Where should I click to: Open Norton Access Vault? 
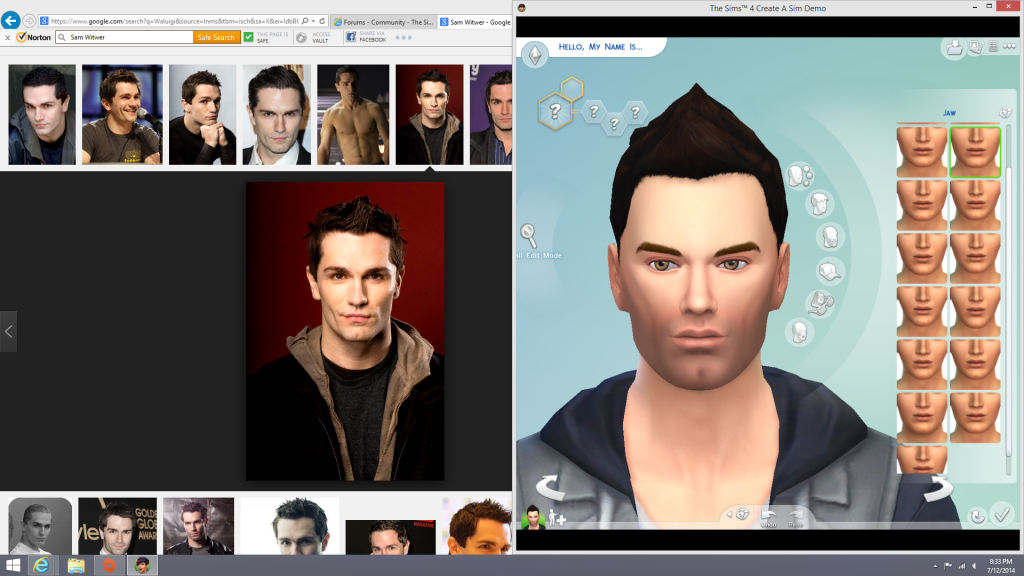(x=313, y=37)
